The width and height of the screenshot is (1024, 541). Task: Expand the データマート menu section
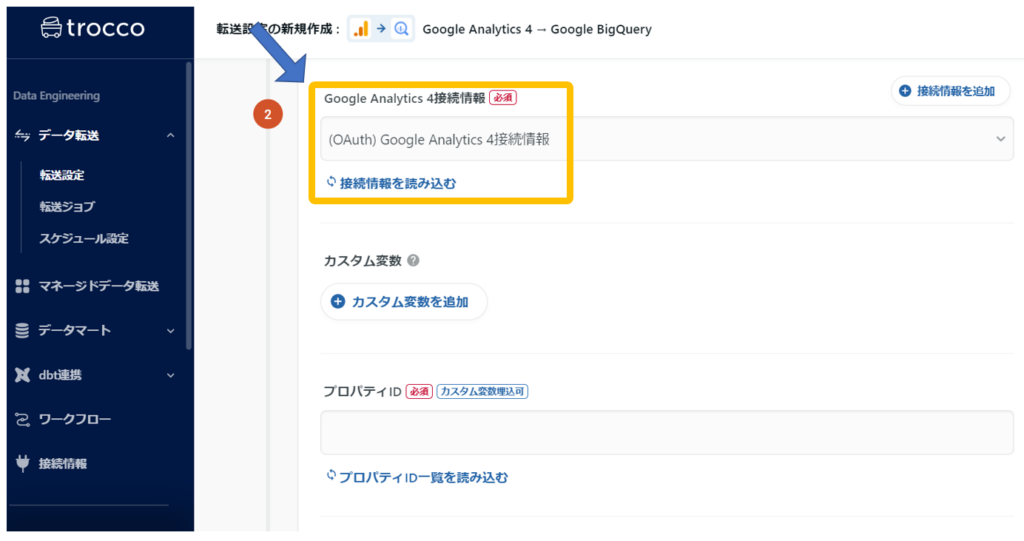pyautogui.click(x=170, y=331)
